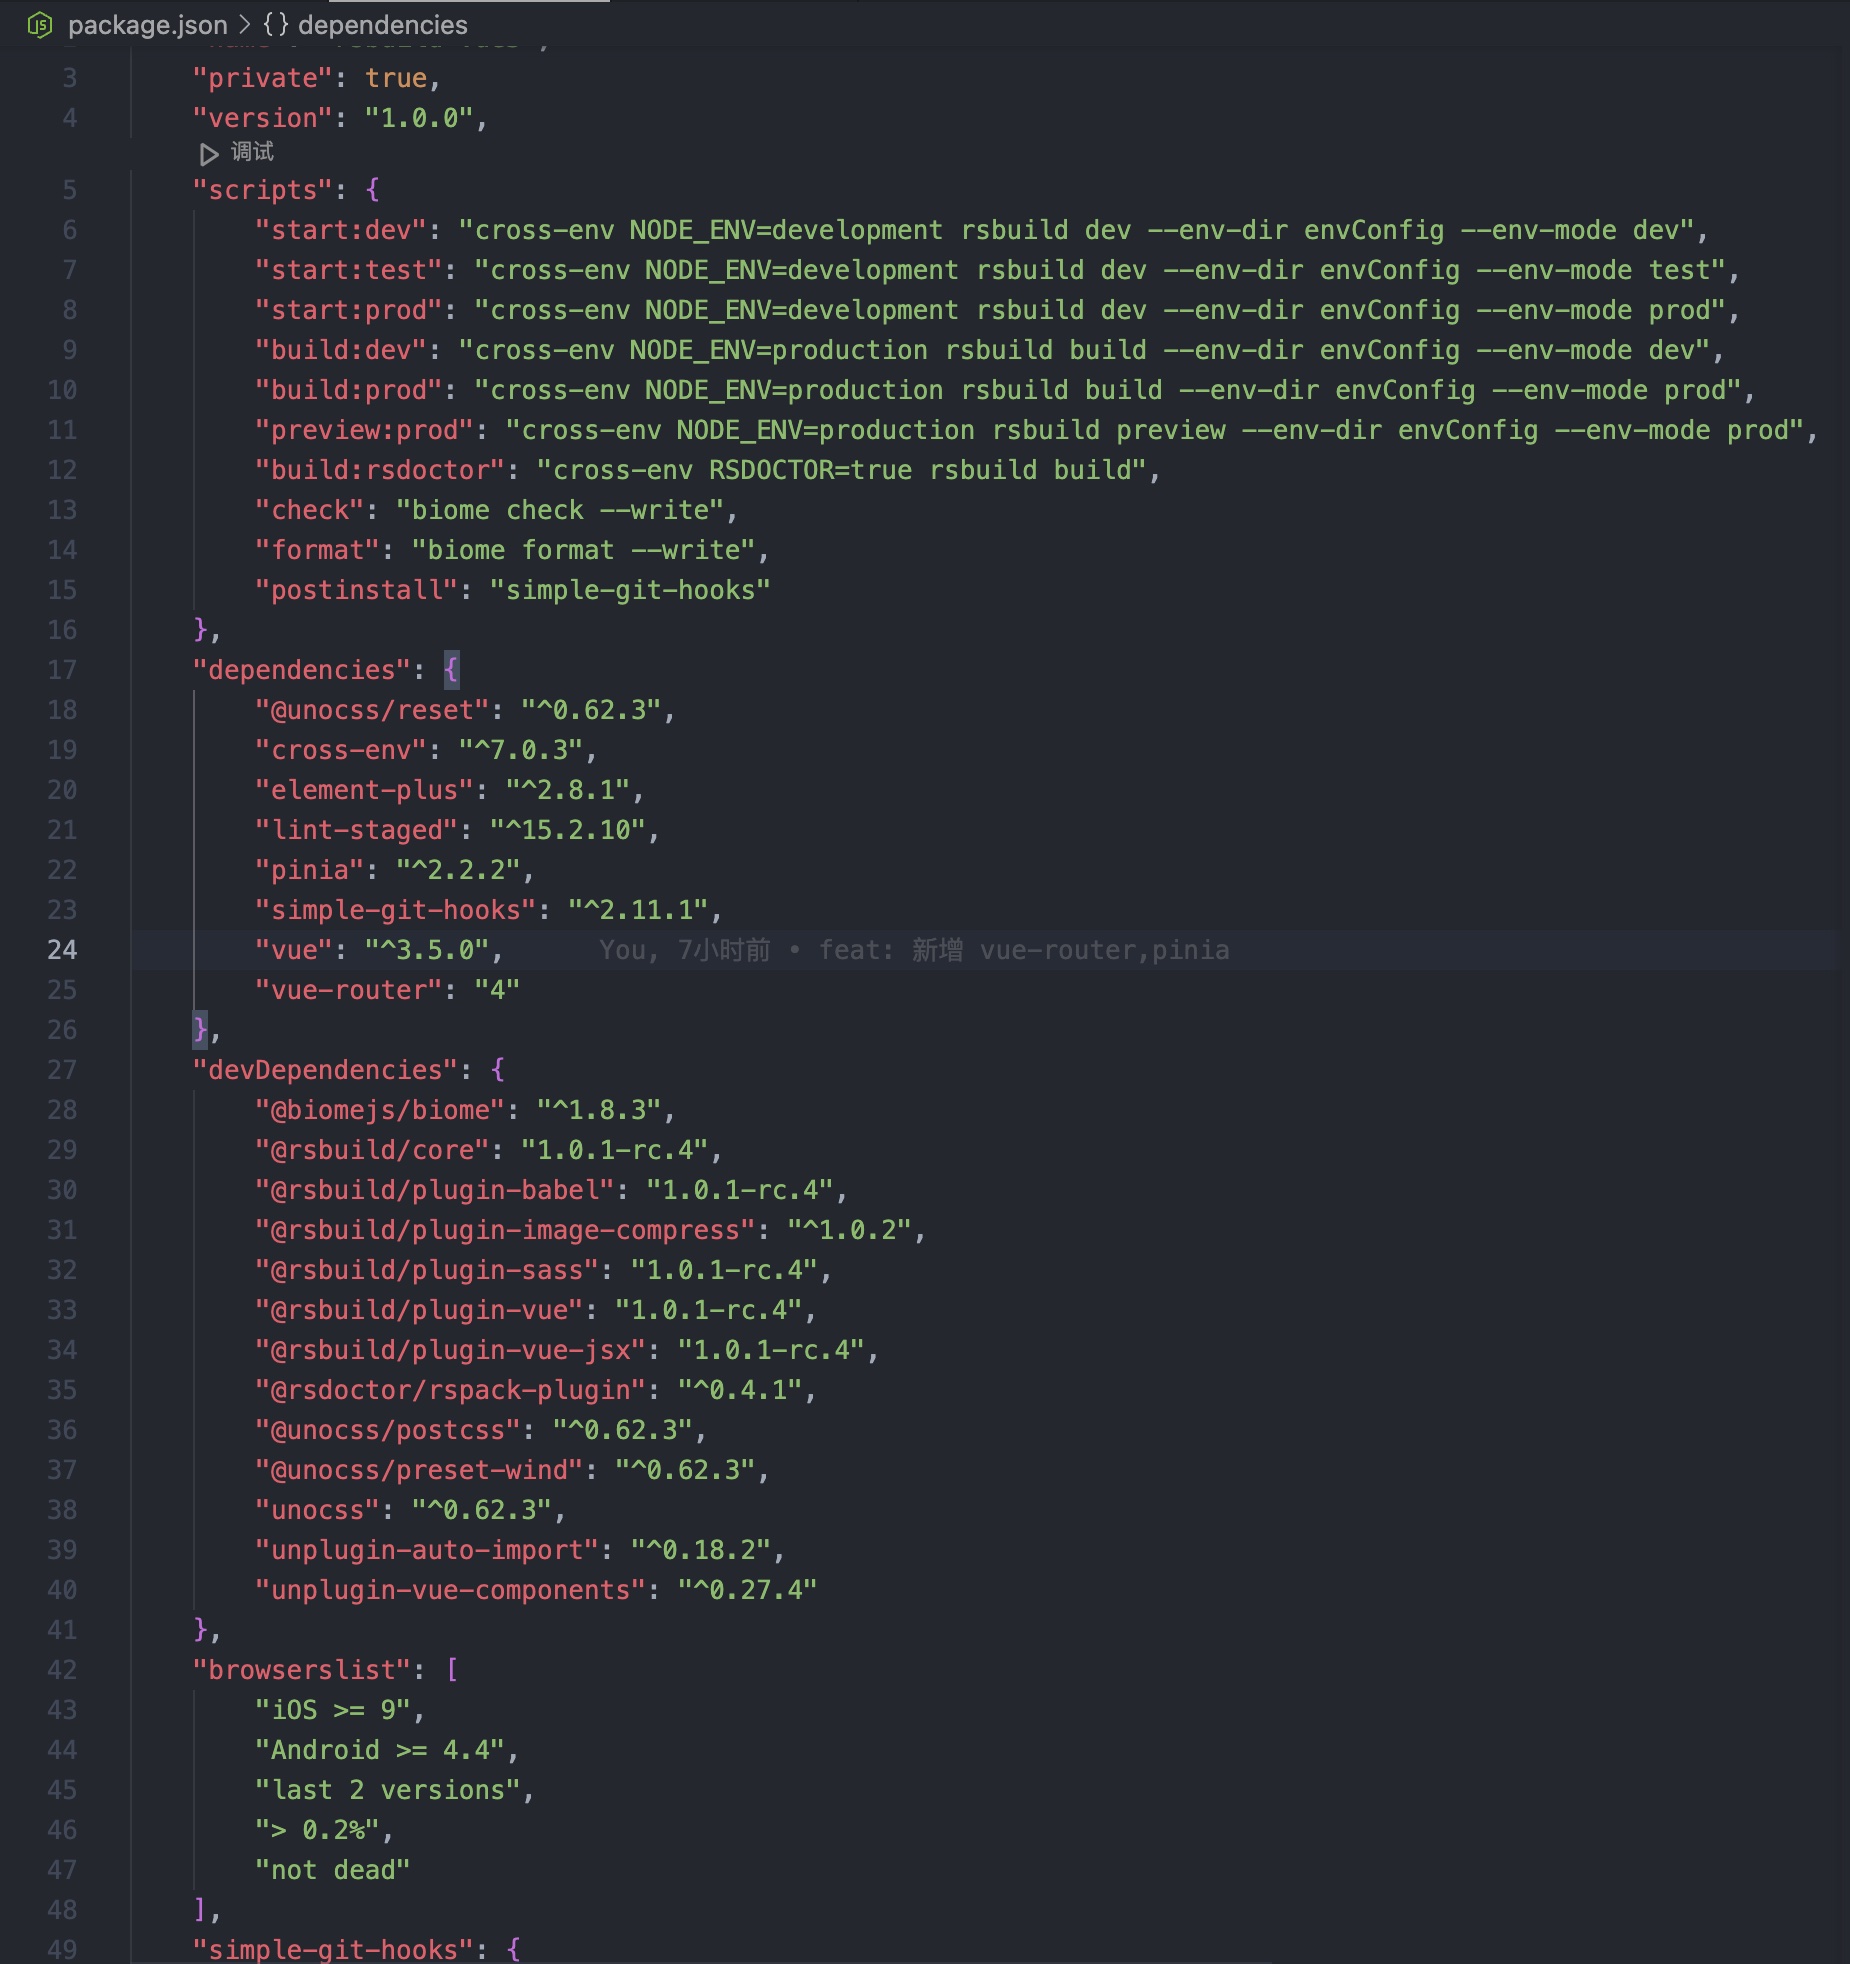Click the "@rsbuild/plugin-image-compress" package name
The width and height of the screenshot is (1850, 1964).
click(x=506, y=1230)
